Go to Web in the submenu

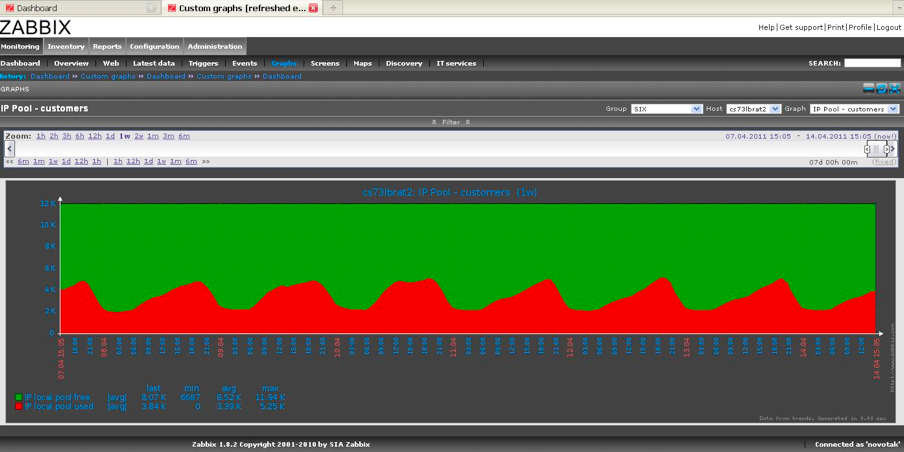[111, 63]
